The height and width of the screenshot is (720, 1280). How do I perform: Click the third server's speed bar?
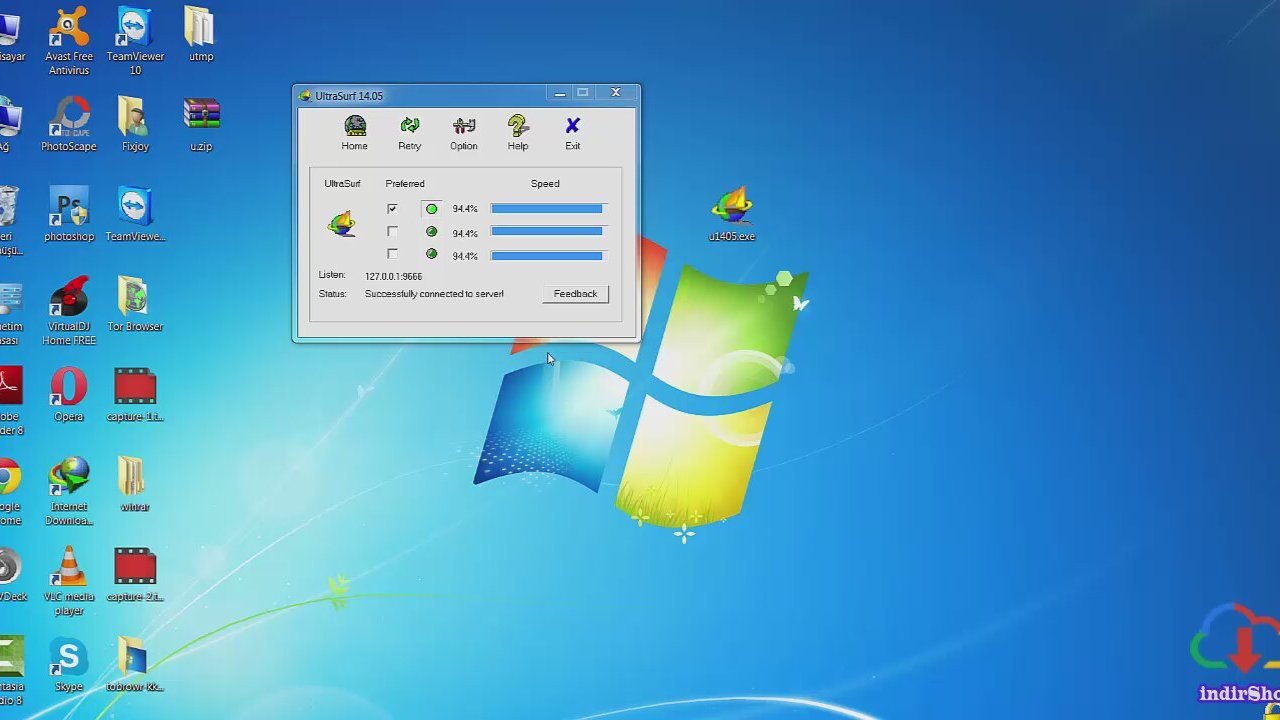pos(547,256)
